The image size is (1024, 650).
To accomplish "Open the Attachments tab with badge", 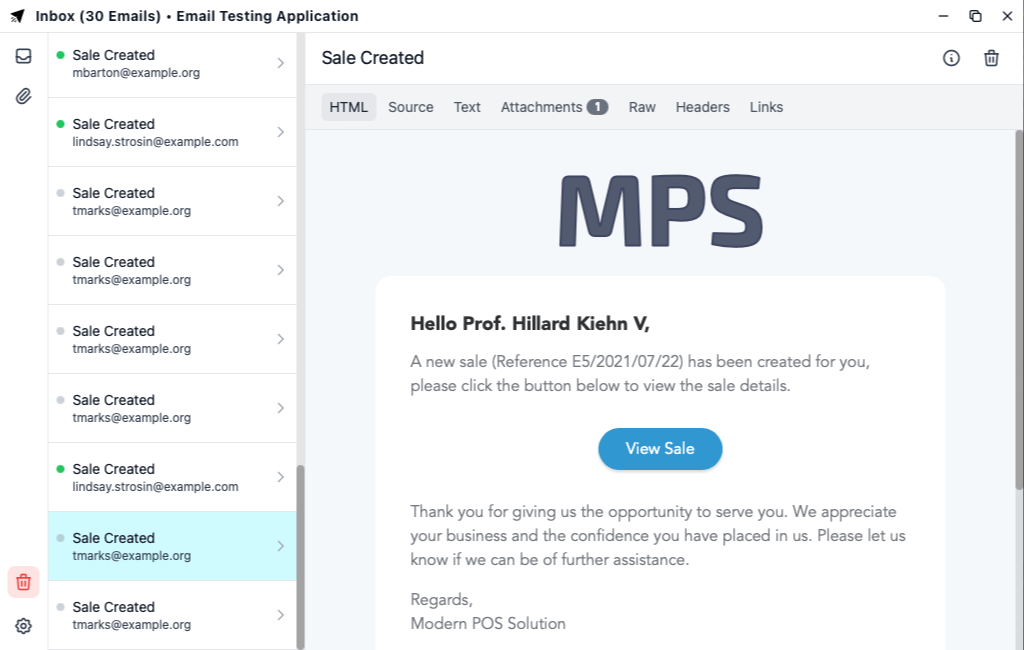I will coord(553,107).
